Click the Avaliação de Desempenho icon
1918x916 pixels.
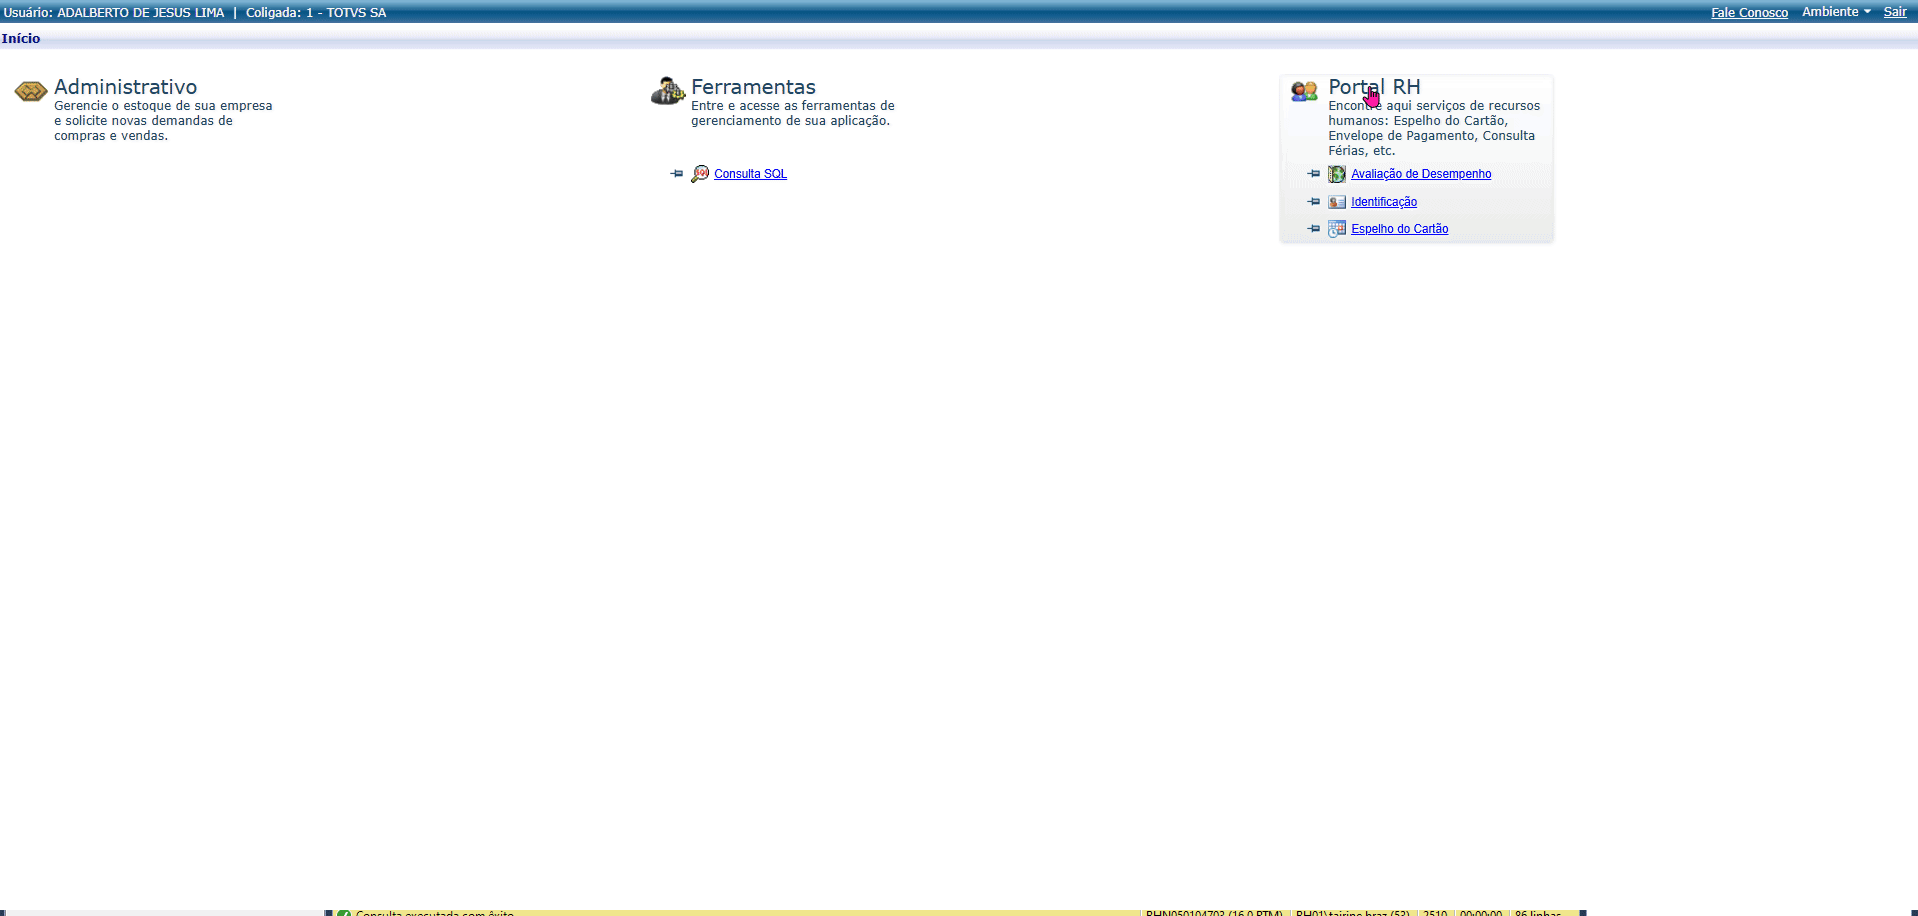(x=1337, y=174)
